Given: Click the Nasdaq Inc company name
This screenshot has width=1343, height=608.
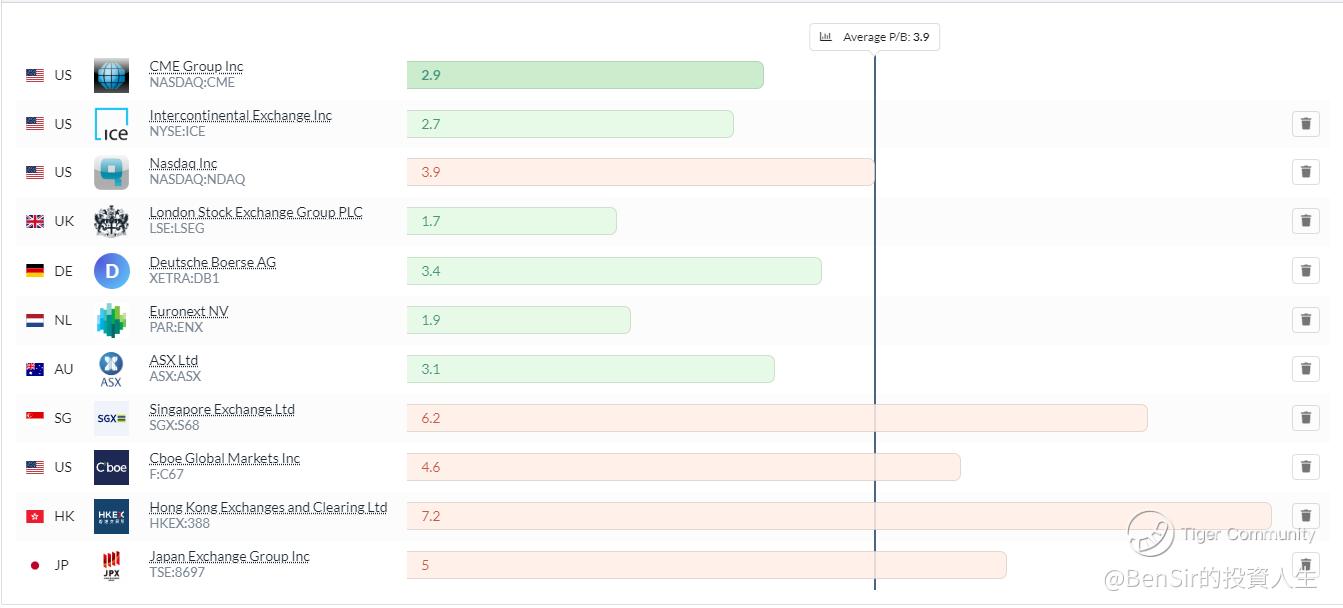Looking at the screenshot, I should coord(183,164).
